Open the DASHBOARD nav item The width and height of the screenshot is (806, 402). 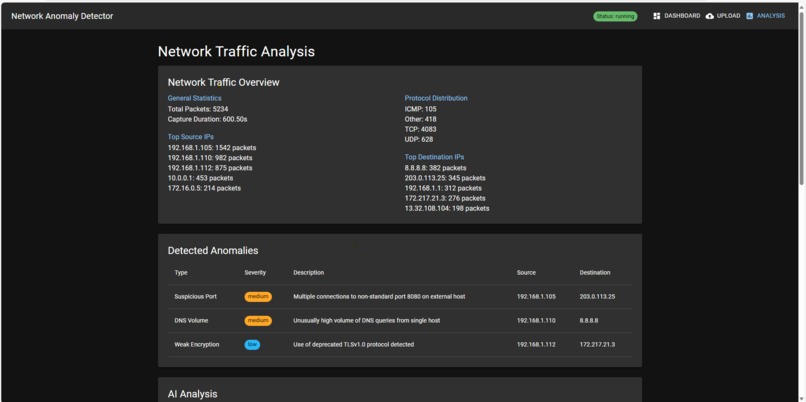pyautogui.click(x=676, y=16)
